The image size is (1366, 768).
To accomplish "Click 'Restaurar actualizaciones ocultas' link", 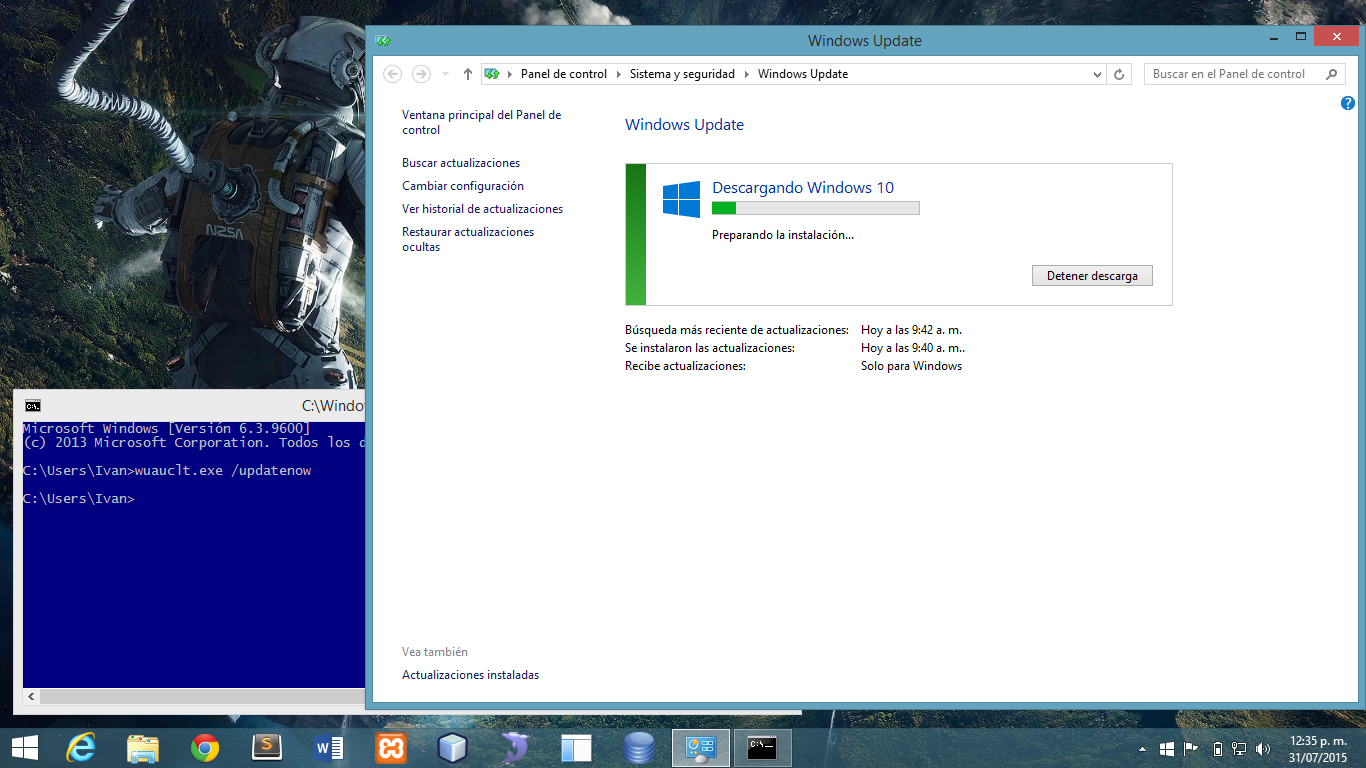I will click(x=468, y=239).
